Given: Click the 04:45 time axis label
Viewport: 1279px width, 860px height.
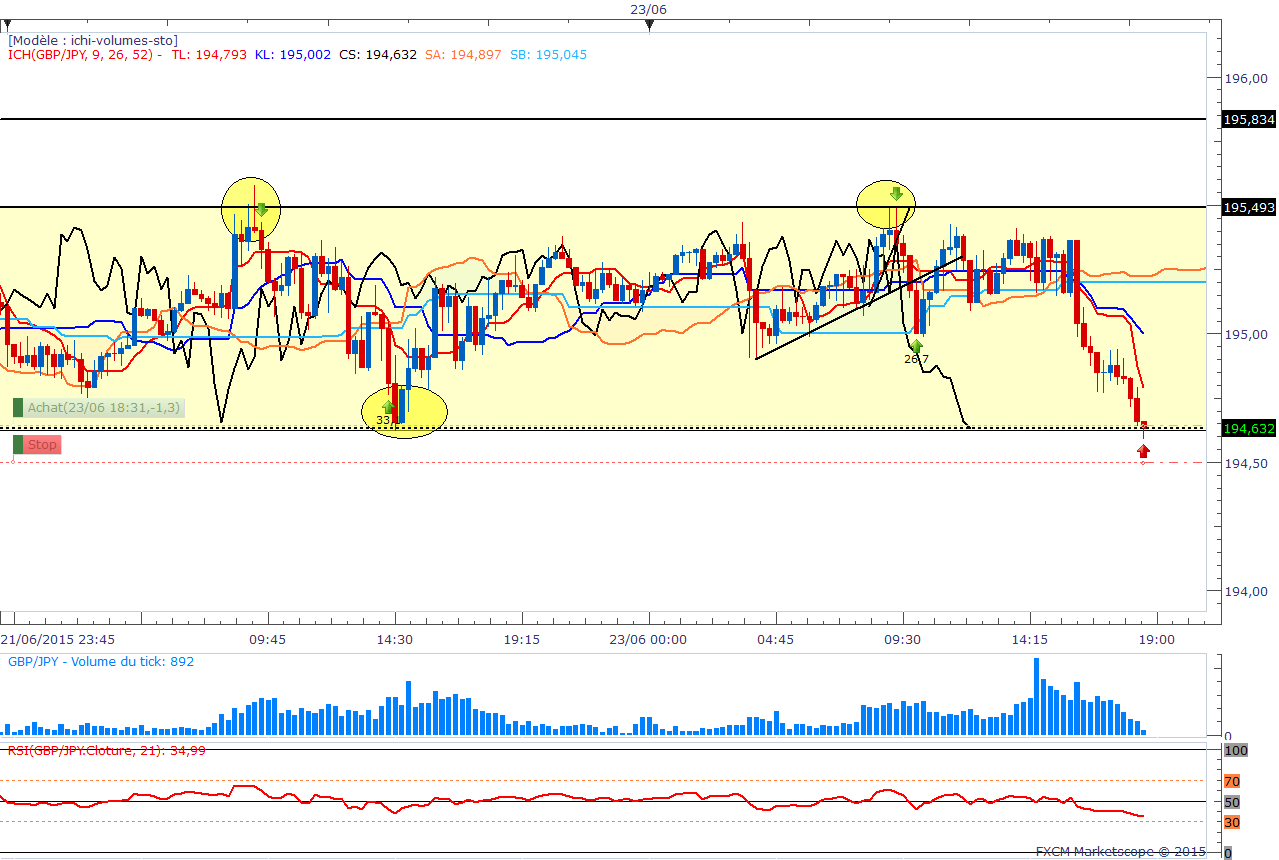Looking at the screenshot, I should pos(776,639).
